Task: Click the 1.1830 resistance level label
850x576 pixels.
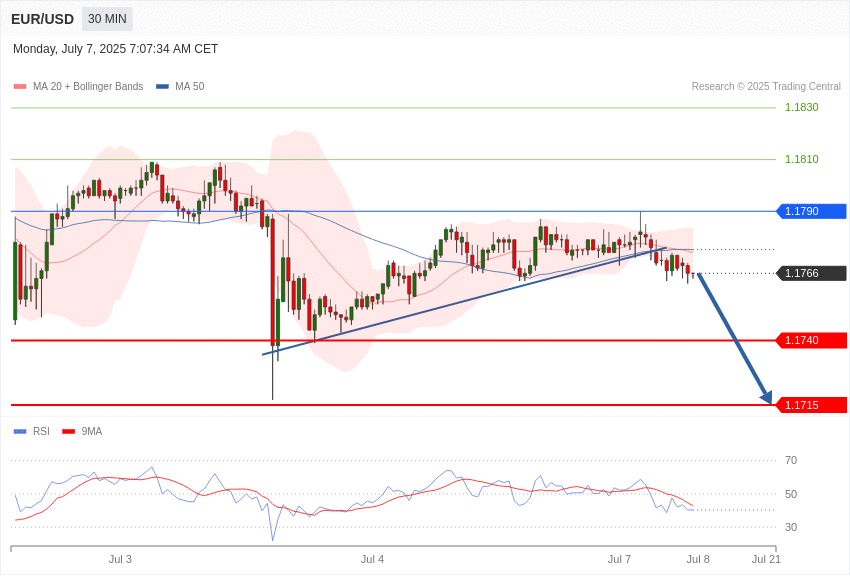Action: [x=802, y=107]
